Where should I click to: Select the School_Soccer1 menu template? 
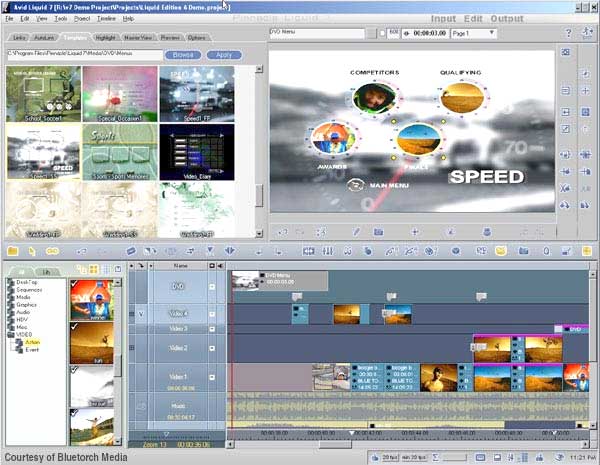pyautogui.click(x=43, y=94)
